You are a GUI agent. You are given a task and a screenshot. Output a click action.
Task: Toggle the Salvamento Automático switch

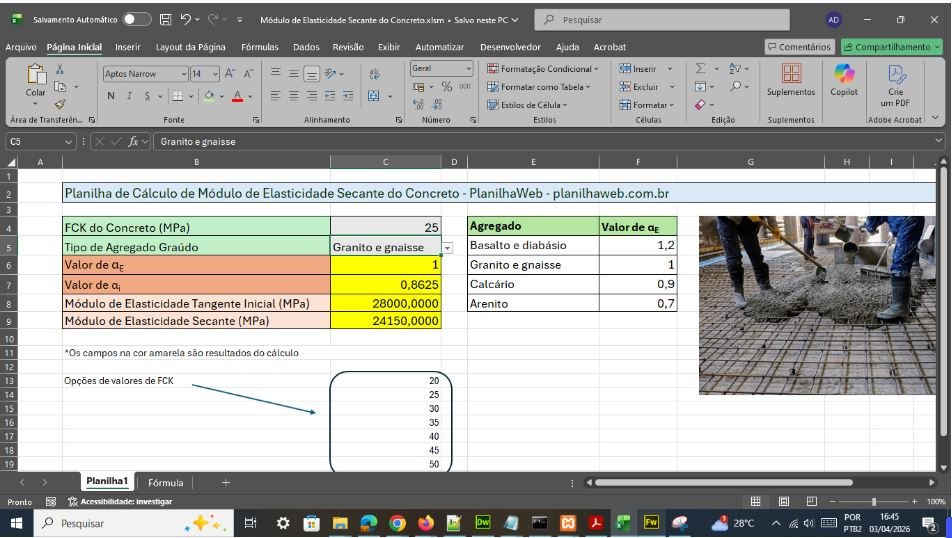(137, 19)
